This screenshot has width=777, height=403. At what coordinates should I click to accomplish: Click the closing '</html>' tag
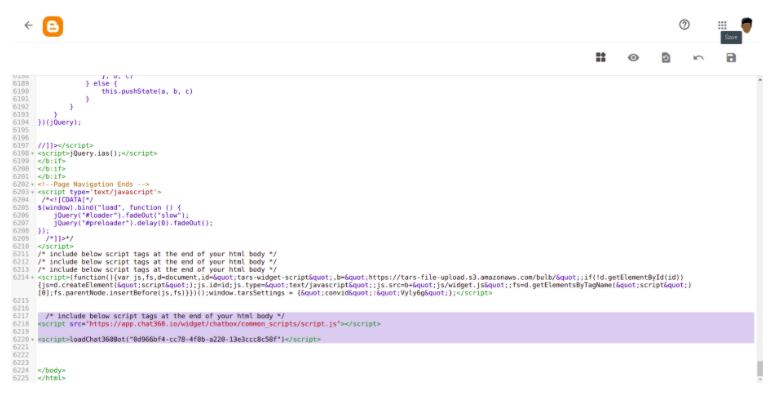52,378
